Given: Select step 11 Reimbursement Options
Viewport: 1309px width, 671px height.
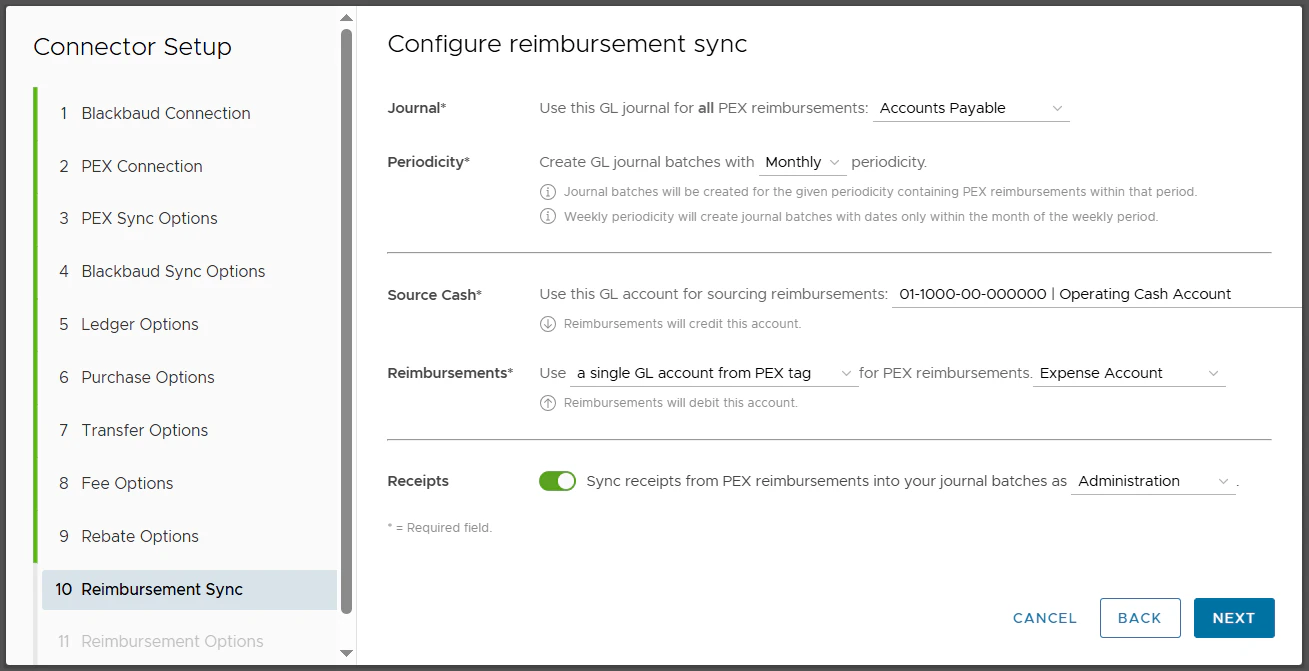Looking at the screenshot, I should point(189,641).
